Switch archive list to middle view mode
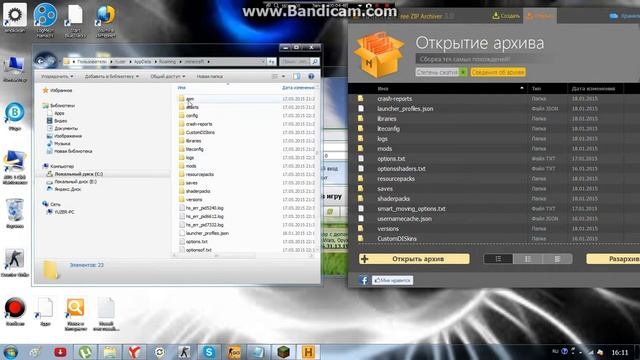The image size is (640, 360). click(528, 259)
